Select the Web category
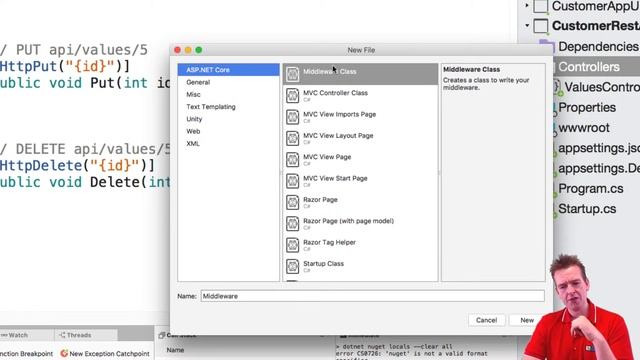The height and width of the screenshot is (360, 640). tap(193, 131)
